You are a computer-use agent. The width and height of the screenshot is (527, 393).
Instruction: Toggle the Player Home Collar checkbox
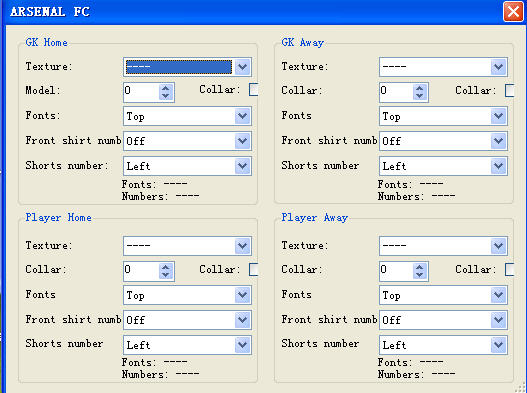click(x=254, y=269)
